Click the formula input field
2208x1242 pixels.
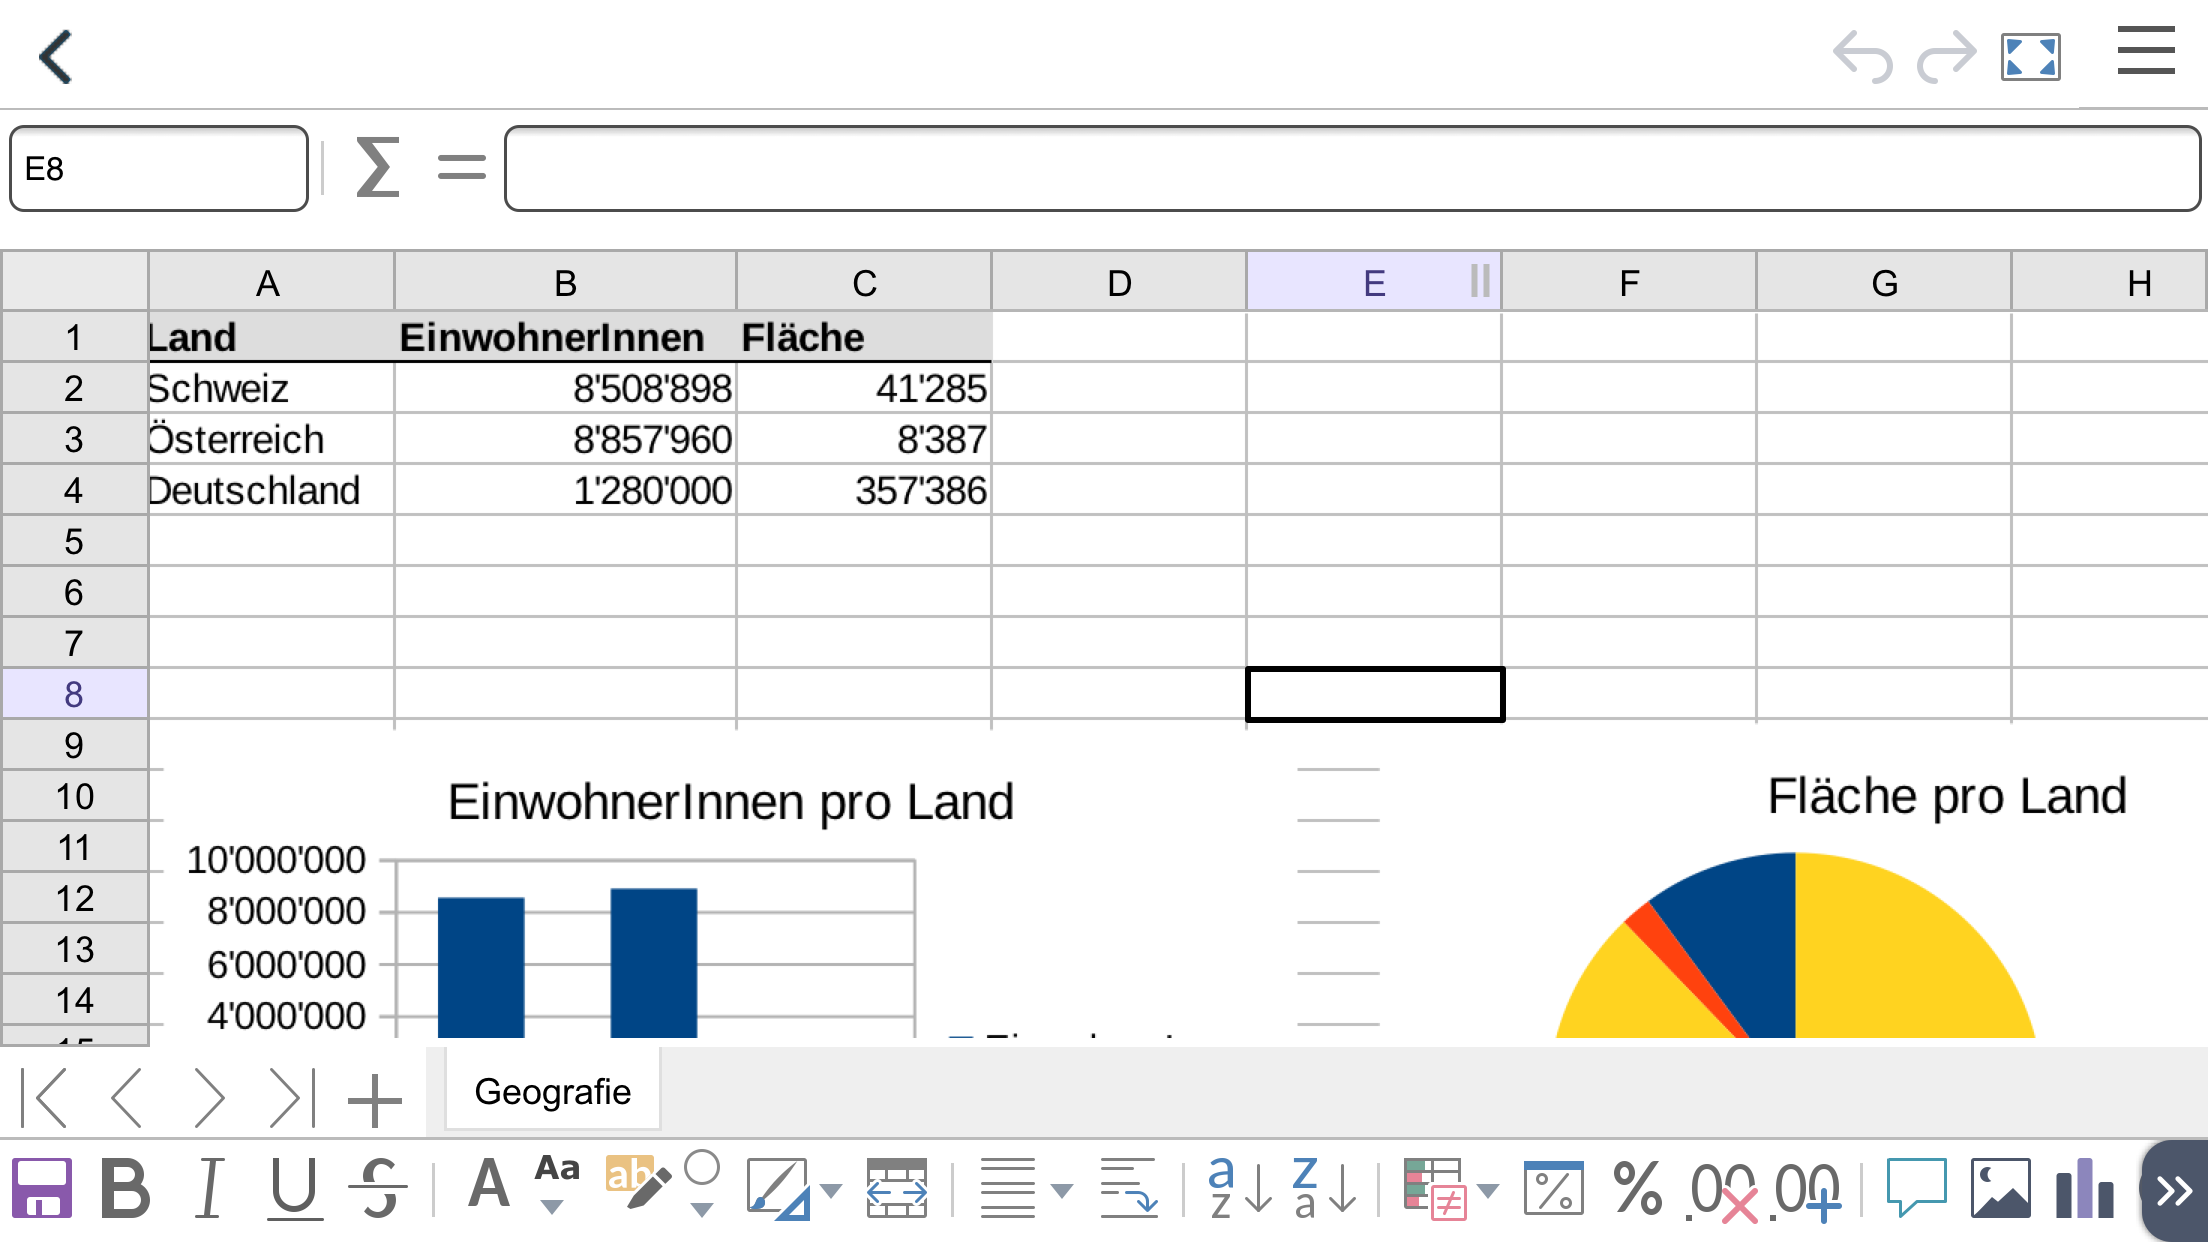pos(1350,168)
